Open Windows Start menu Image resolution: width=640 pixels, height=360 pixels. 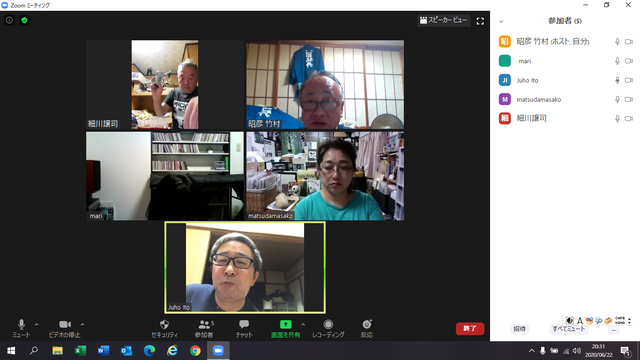11,351
